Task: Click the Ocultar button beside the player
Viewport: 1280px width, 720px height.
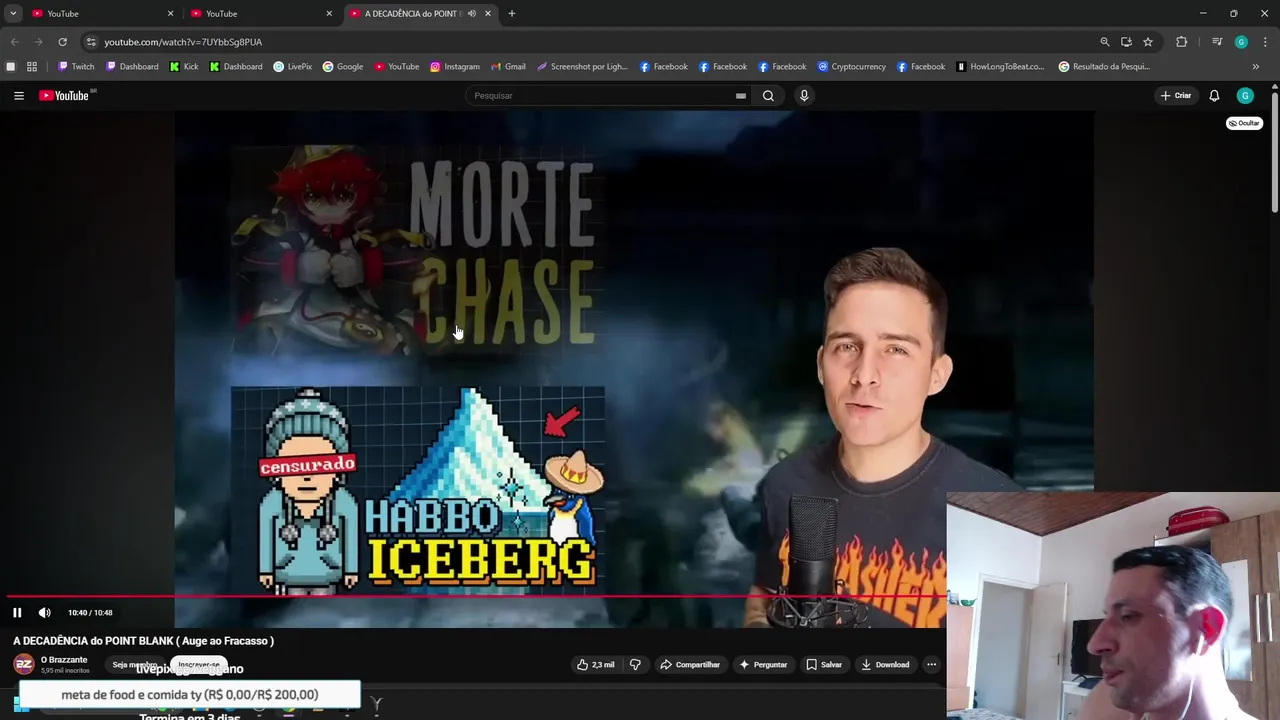Action: [1245, 123]
